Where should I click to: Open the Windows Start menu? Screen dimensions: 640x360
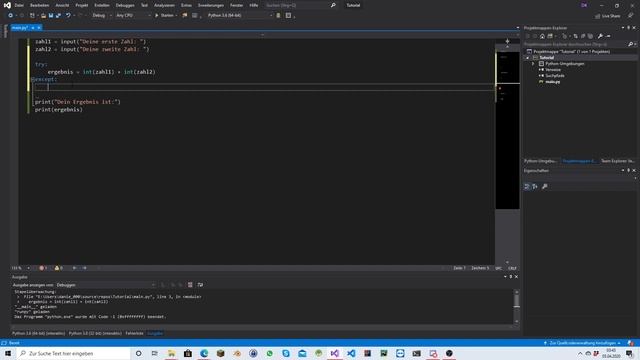[8, 353]
